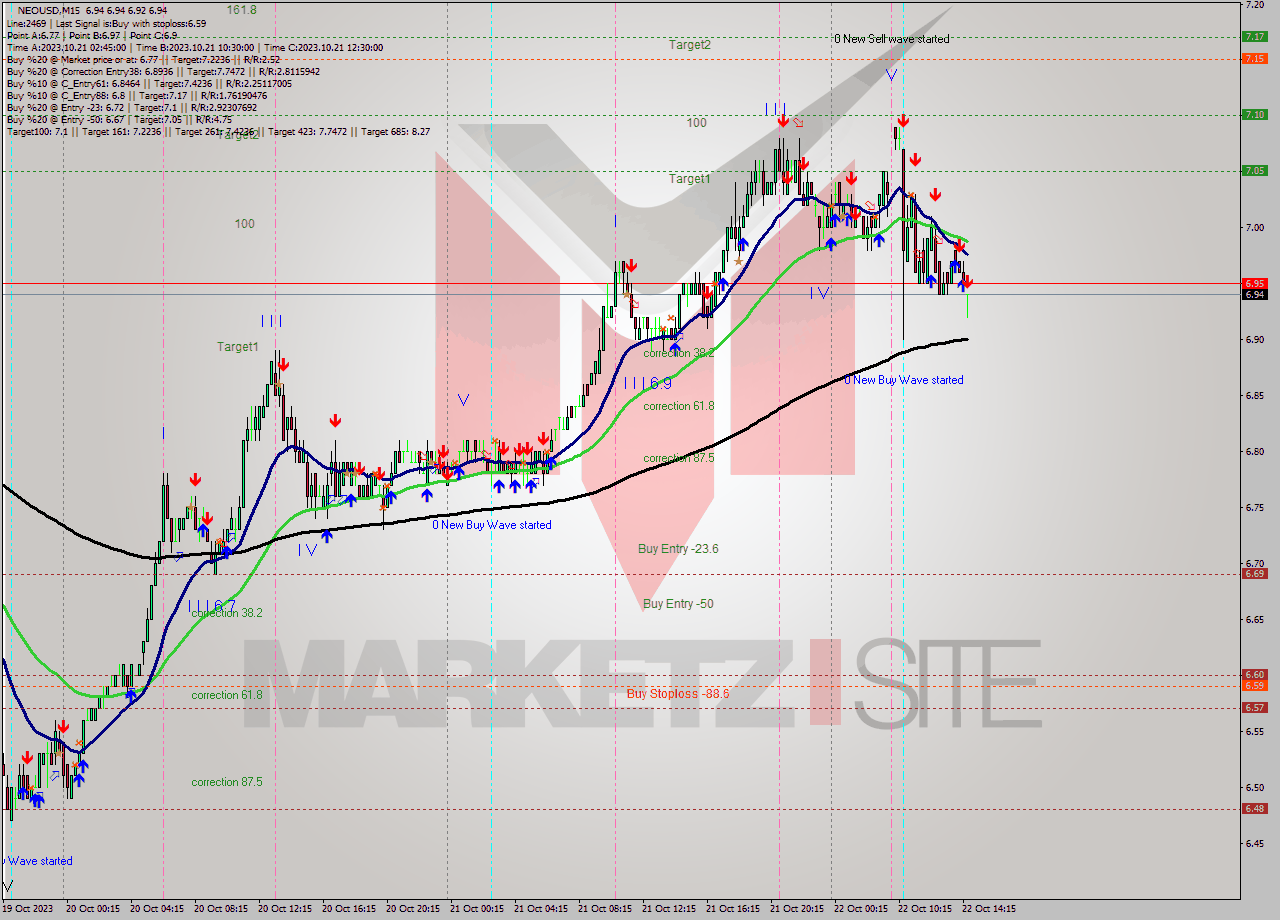Click the 'Buy Entry -50' label

pyautogui.click(x=678, y=604)
